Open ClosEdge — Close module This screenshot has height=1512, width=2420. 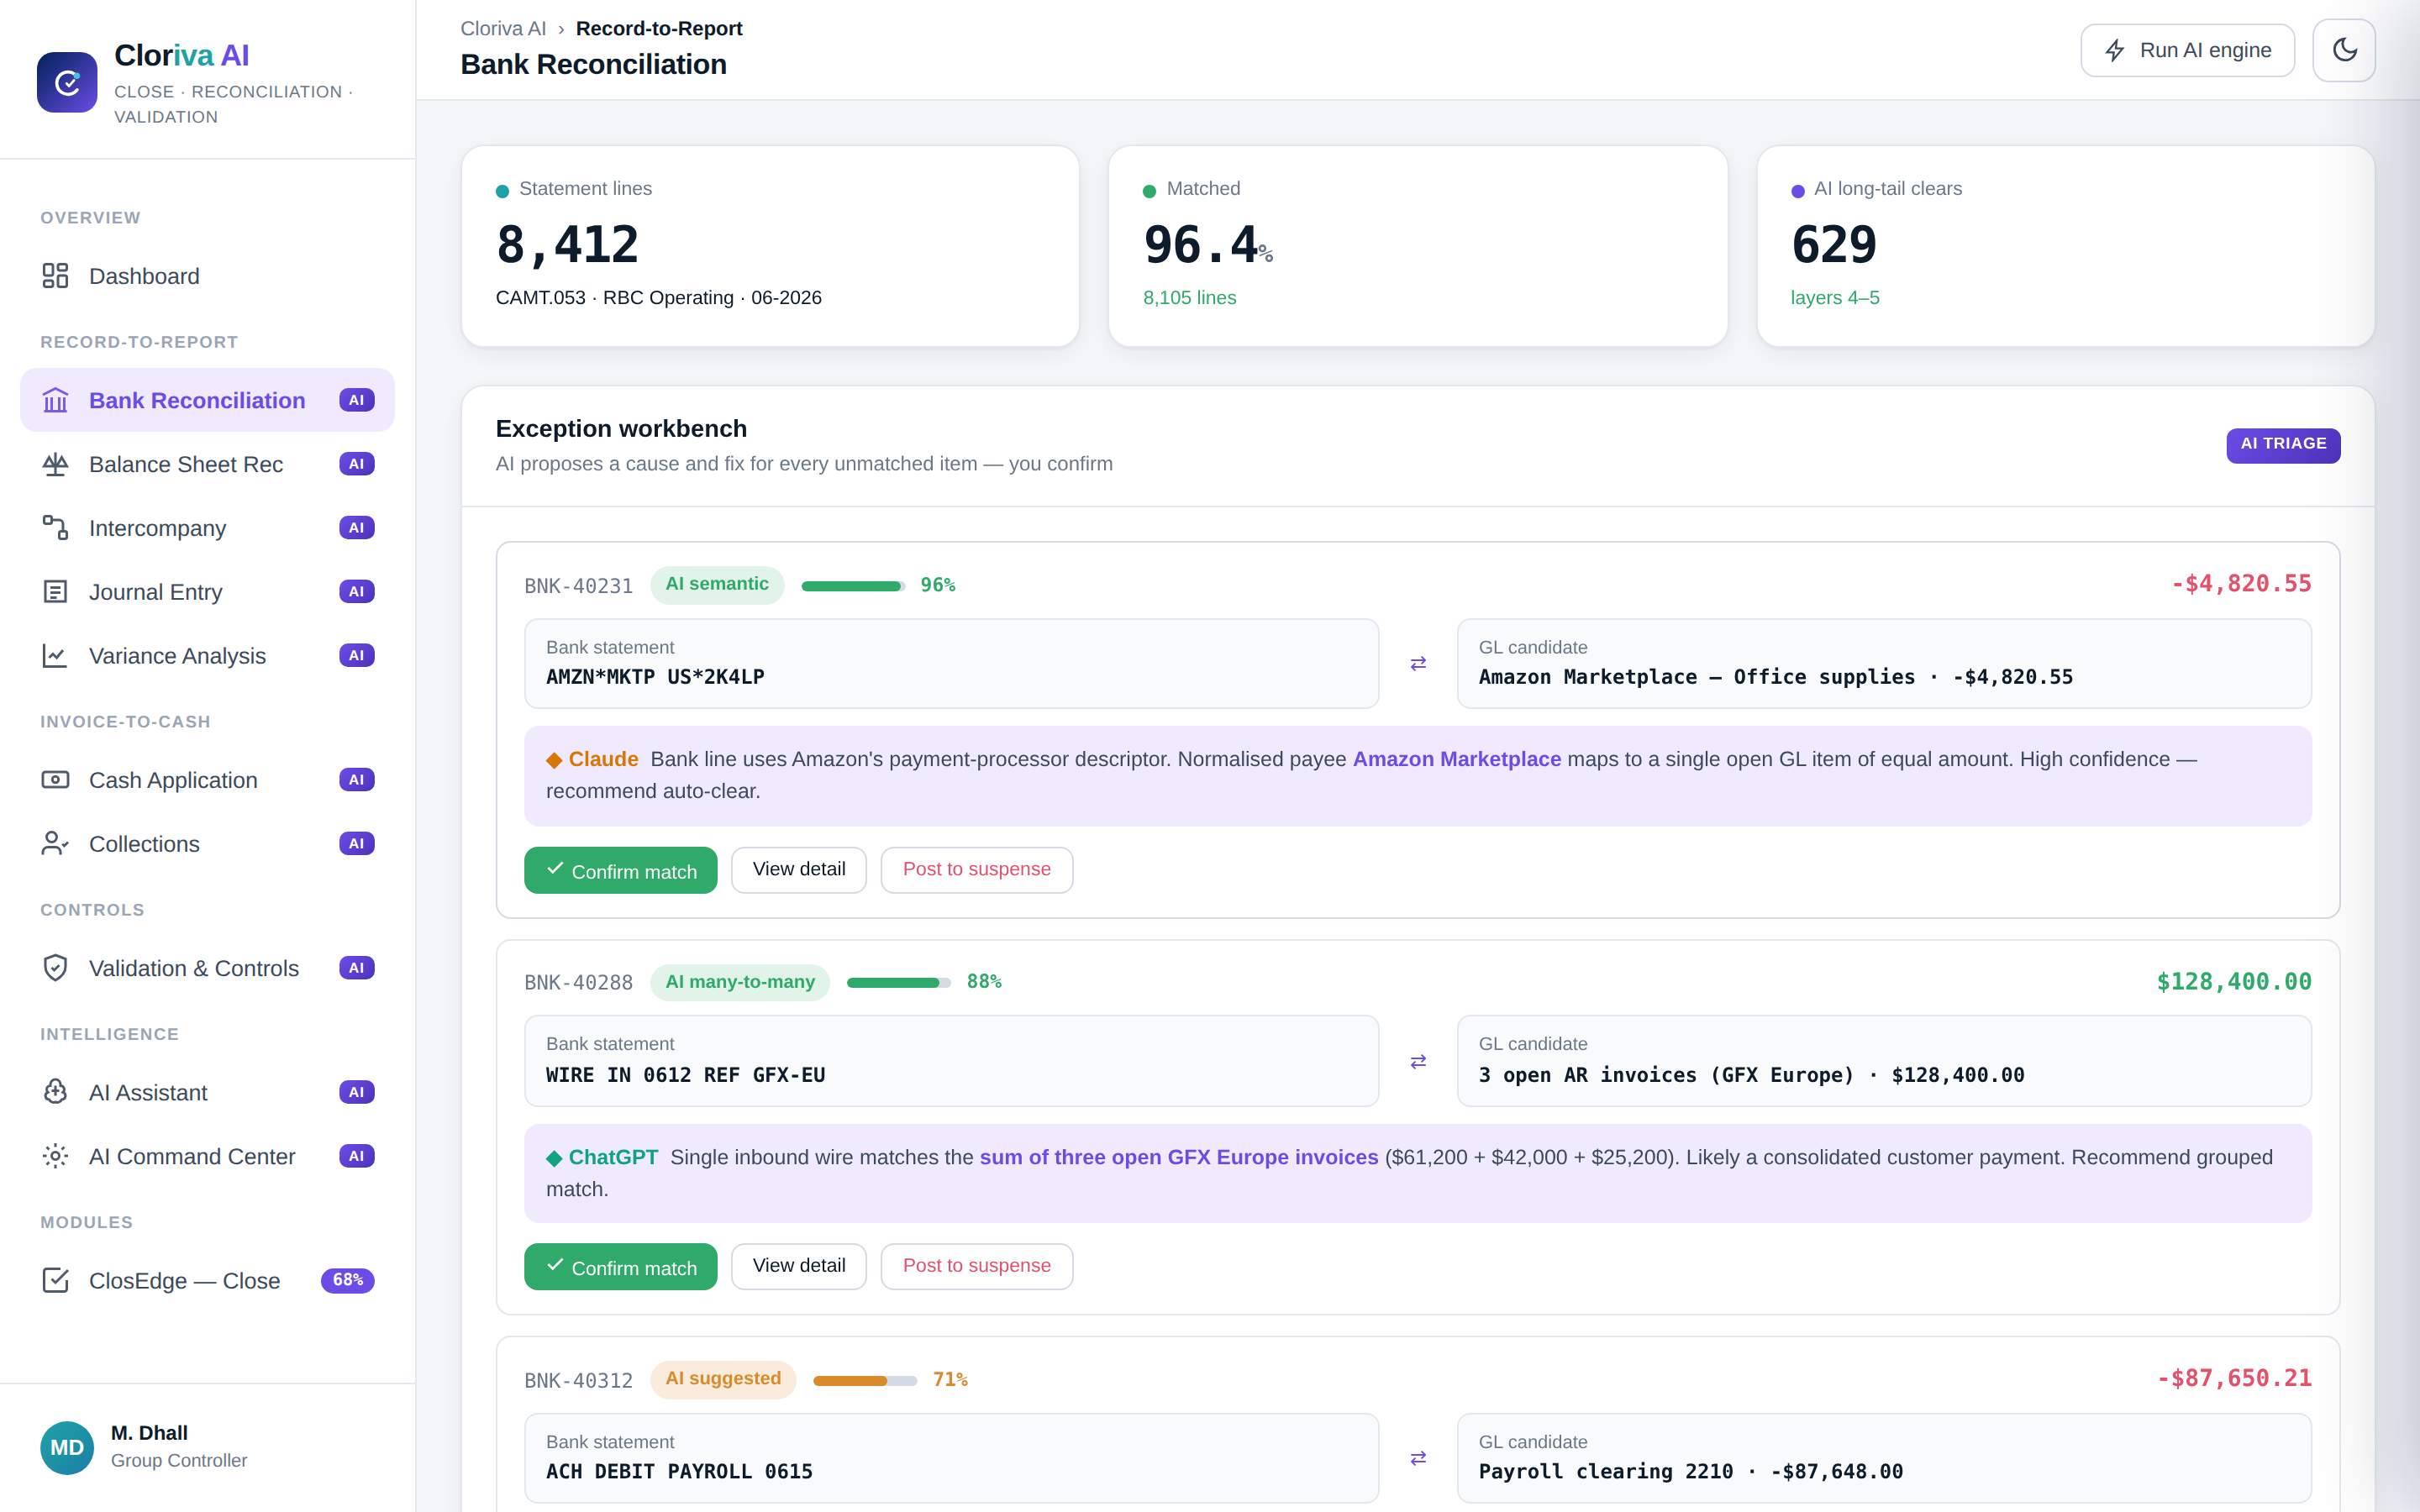click(207, 1280)
